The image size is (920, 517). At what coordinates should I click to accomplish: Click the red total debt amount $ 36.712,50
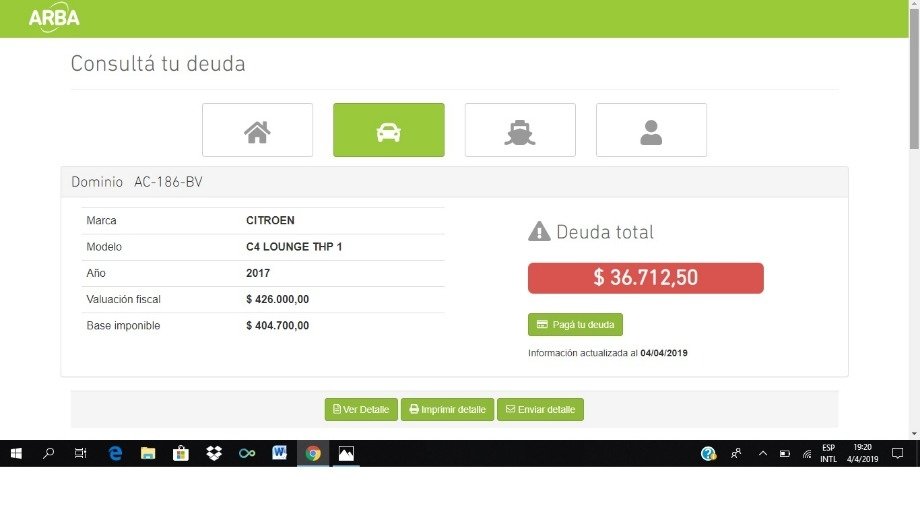[x=645, y=278]
